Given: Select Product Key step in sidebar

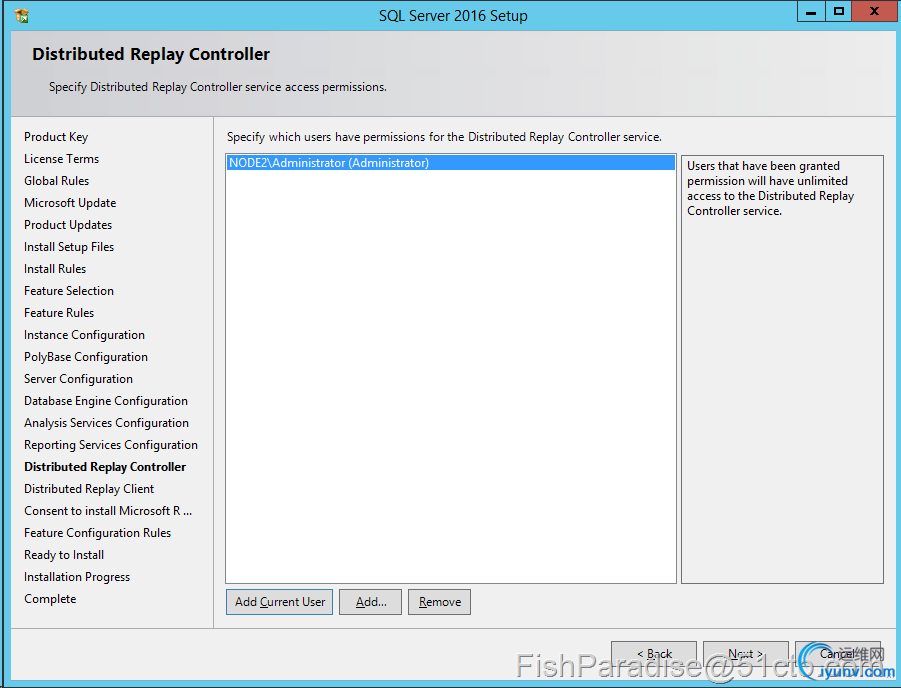Looking at the screenshot, I should [x=56, y=137].
